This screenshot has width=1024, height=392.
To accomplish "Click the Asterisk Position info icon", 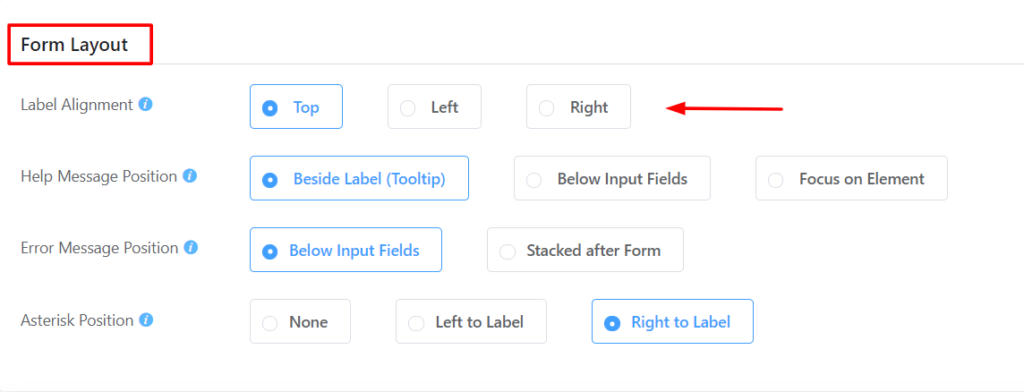I will [146, 320].
